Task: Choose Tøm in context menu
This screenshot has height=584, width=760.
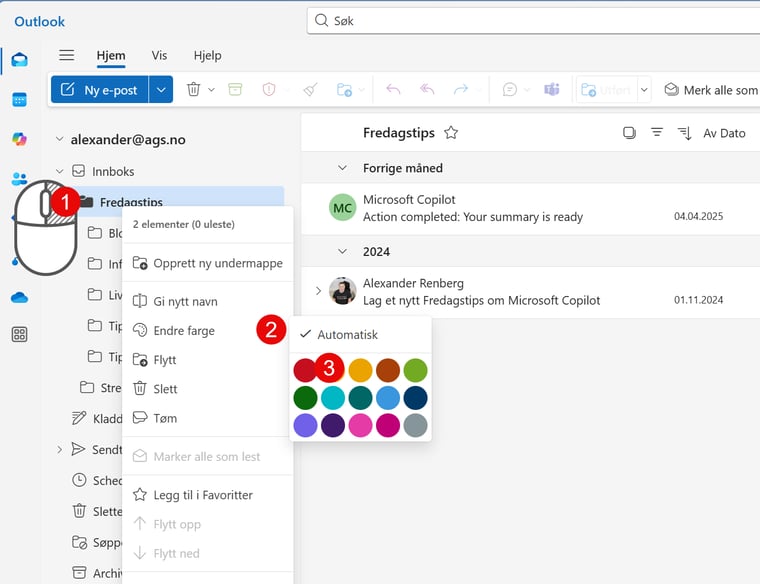Action: coord(207,418)
